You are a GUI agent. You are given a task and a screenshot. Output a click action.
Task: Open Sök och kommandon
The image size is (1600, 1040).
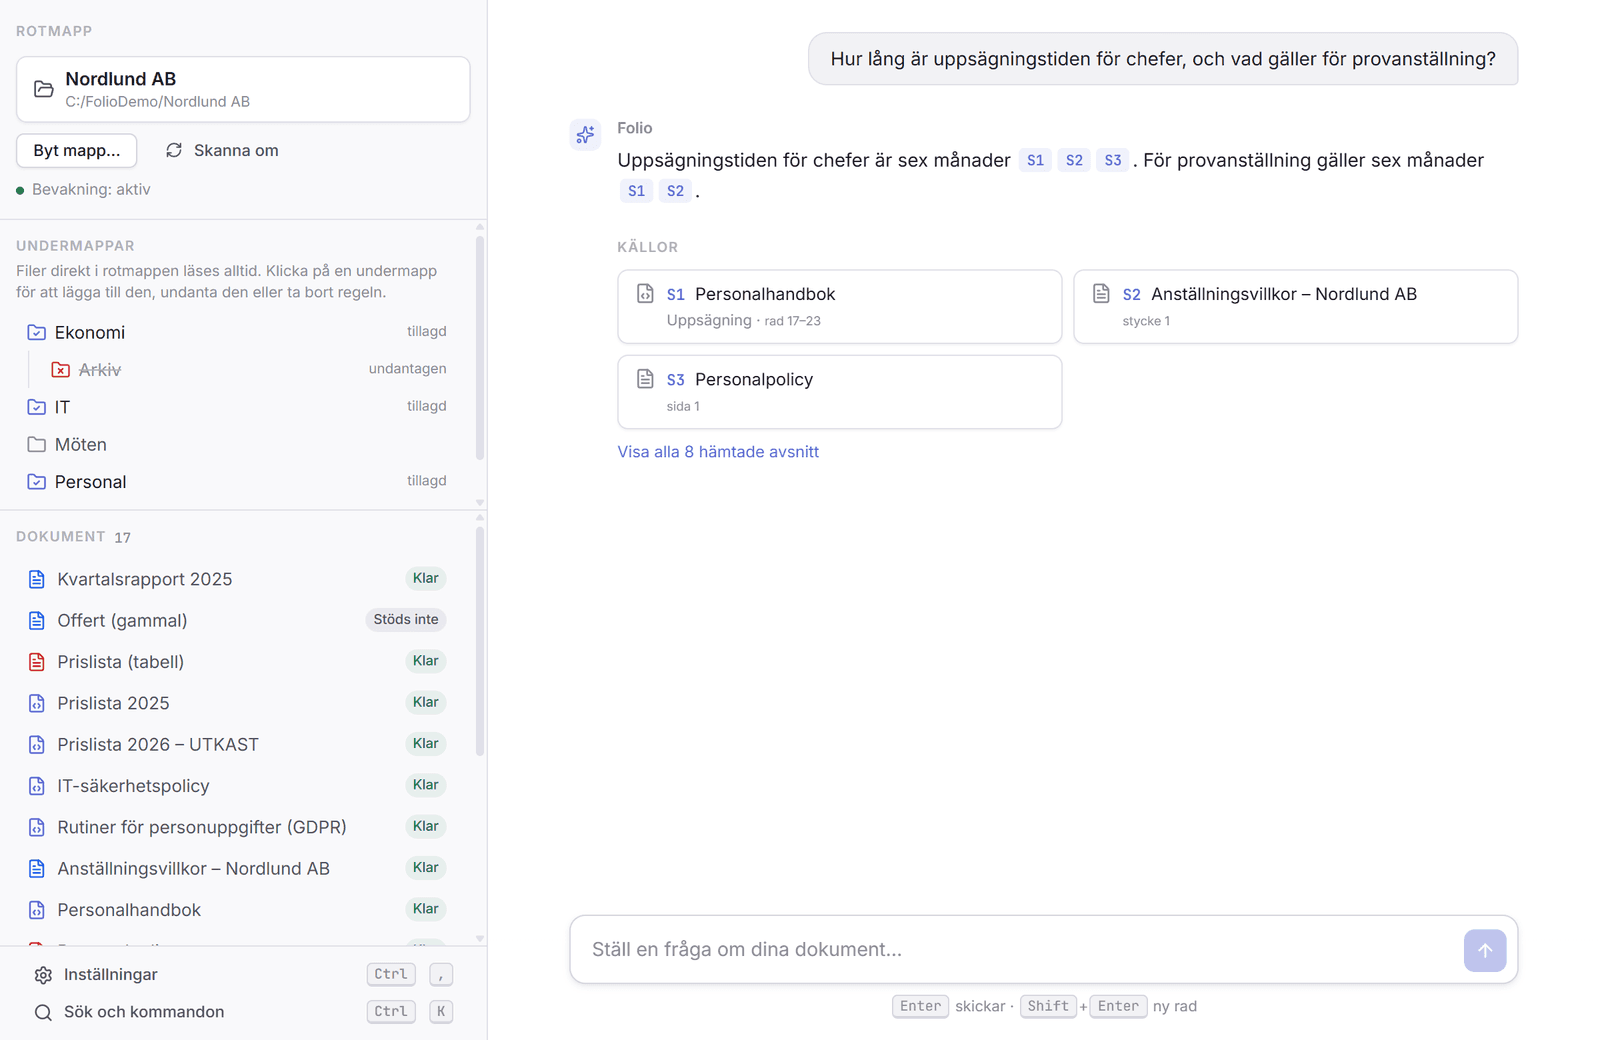point(243,1012)
